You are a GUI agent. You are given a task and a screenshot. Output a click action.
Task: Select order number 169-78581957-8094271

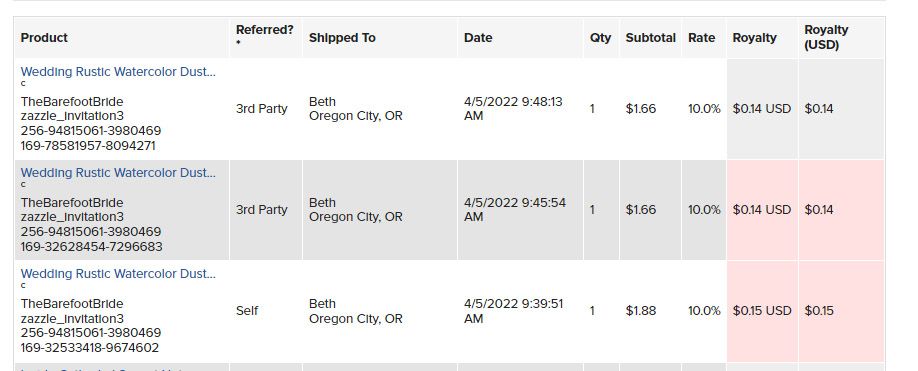88,146
